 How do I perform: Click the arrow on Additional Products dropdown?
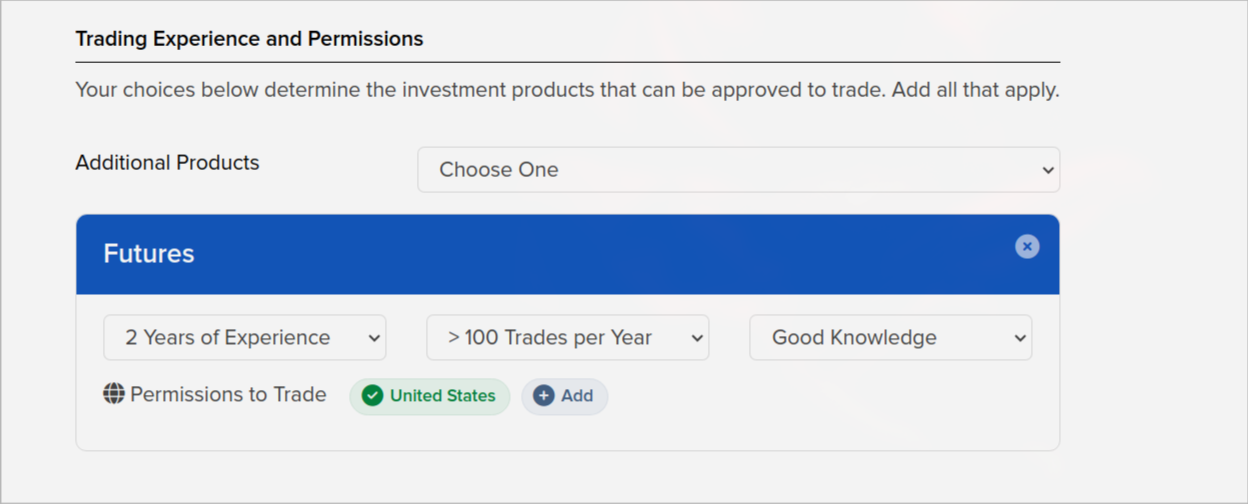point(1047,170)
